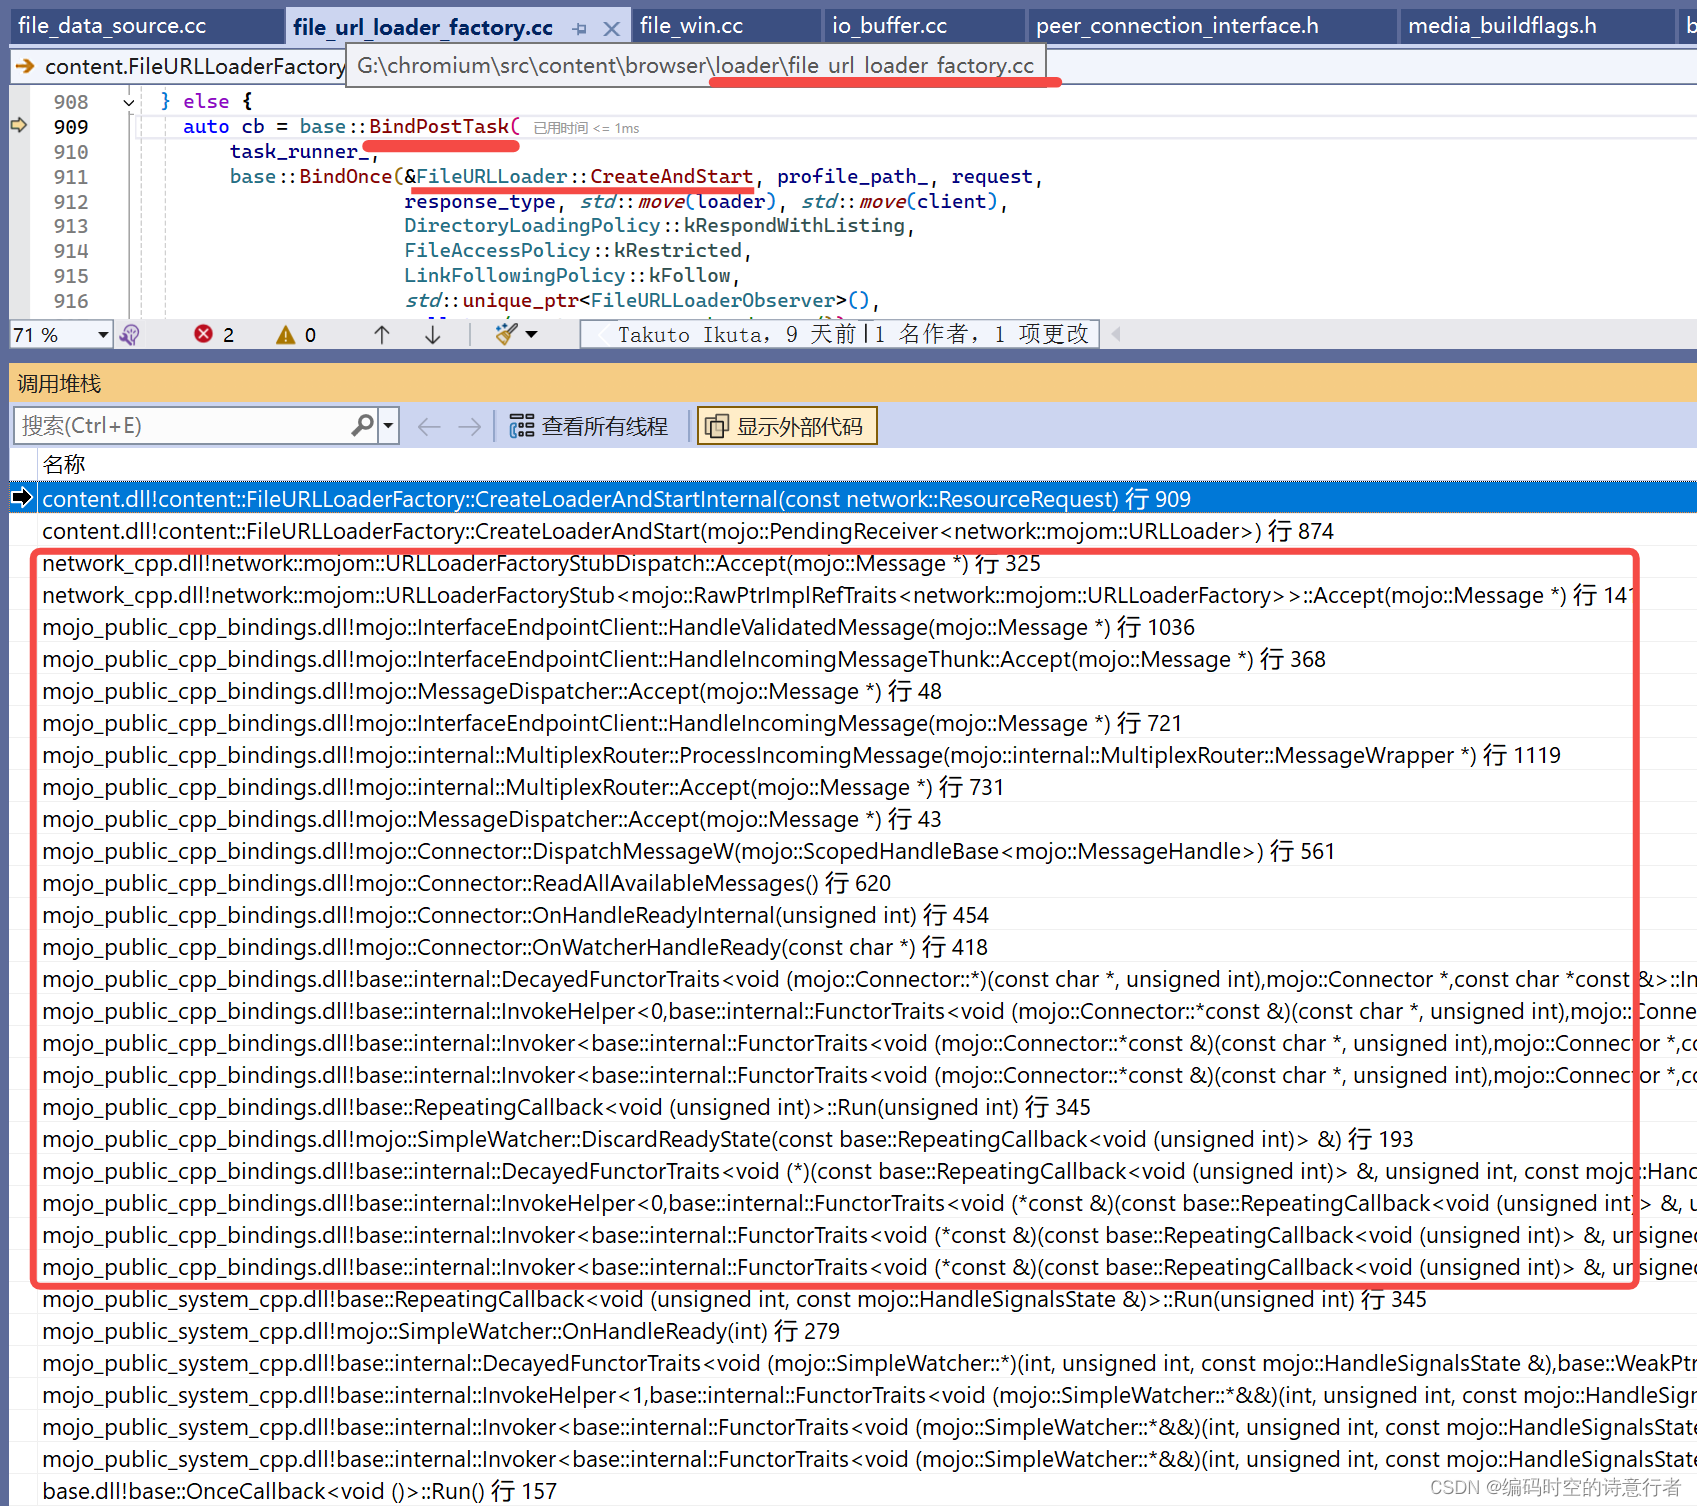Switch to file_data_source.cc tab

[x=112, y=26]
